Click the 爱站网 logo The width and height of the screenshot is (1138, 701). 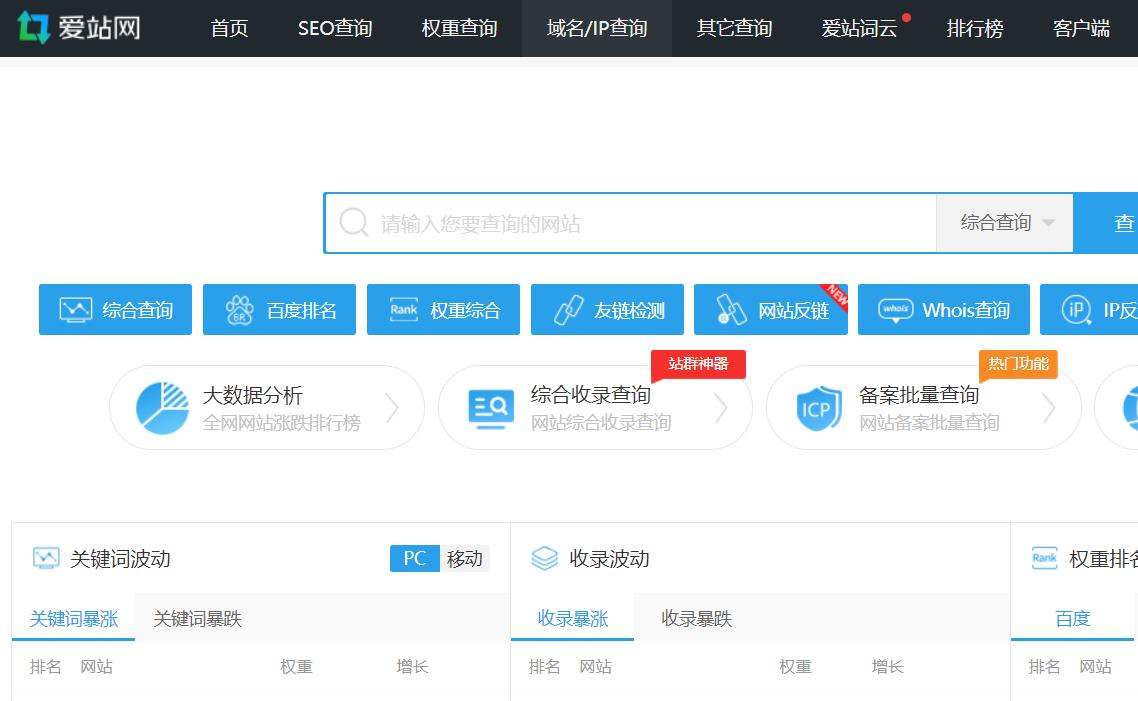(80, 28)
